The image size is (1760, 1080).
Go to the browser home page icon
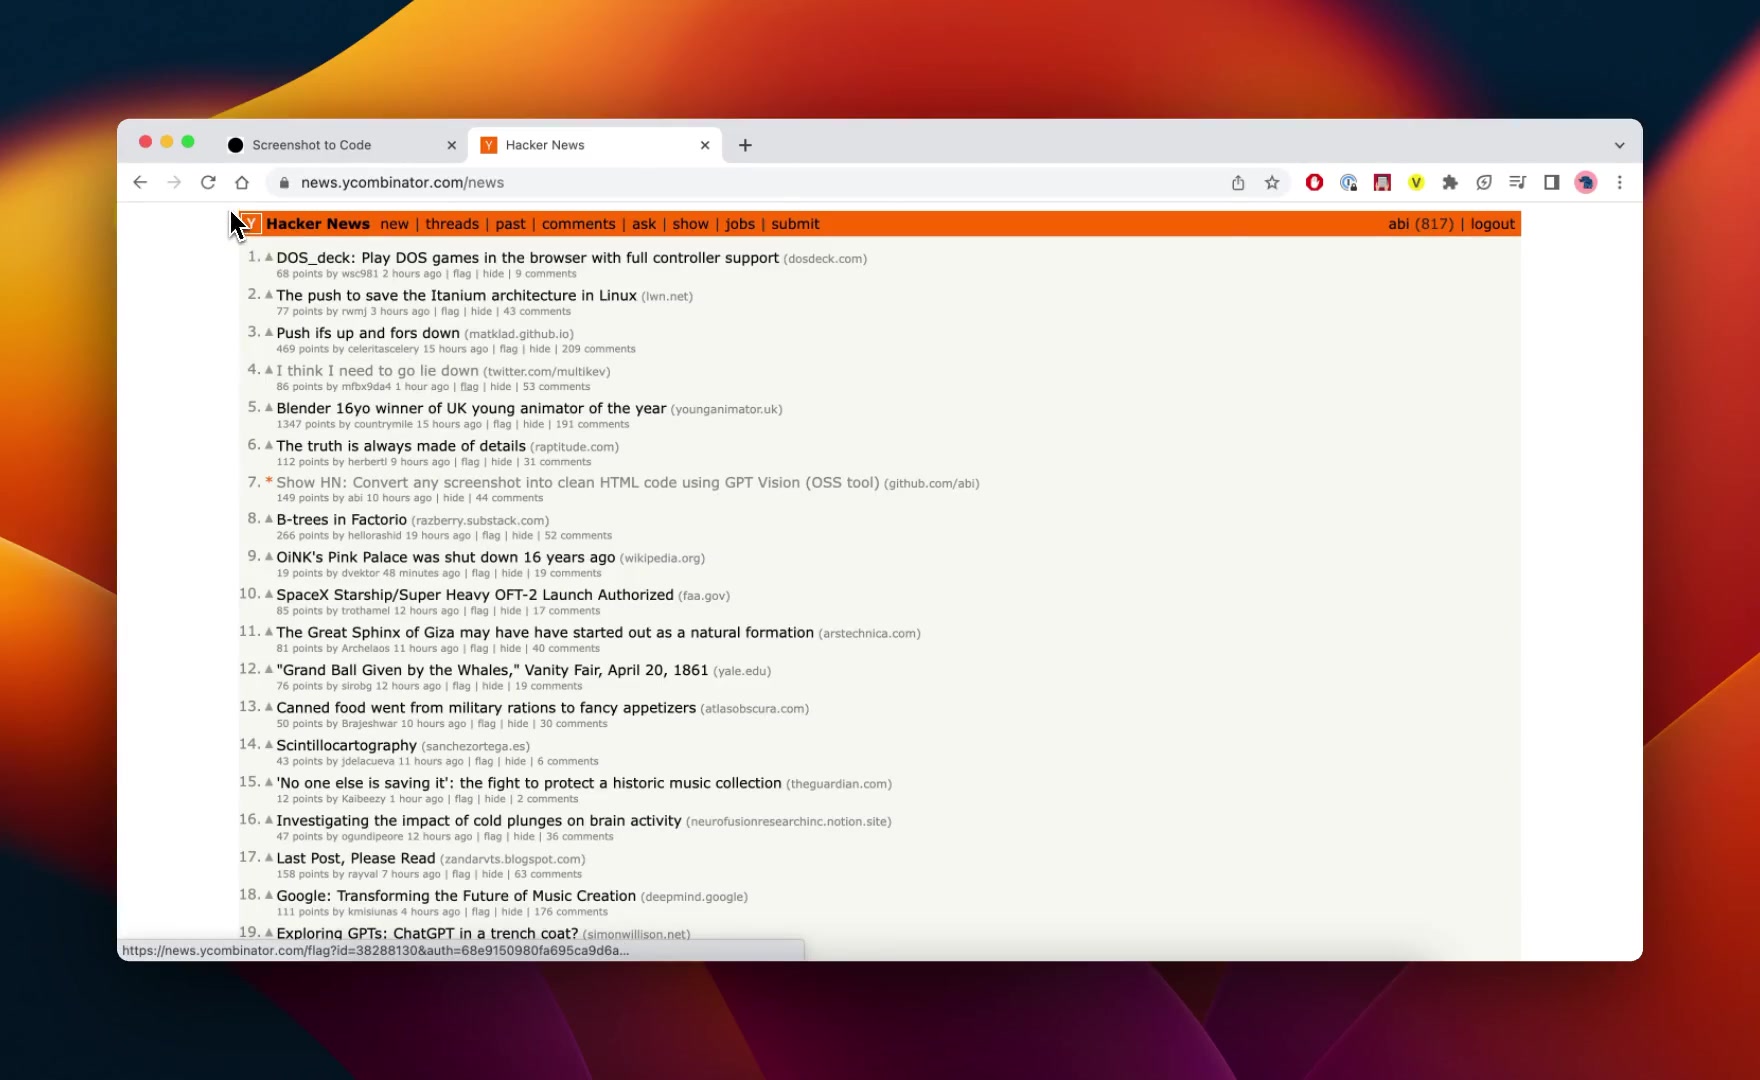pyautogui.click(x=242, y=182)
